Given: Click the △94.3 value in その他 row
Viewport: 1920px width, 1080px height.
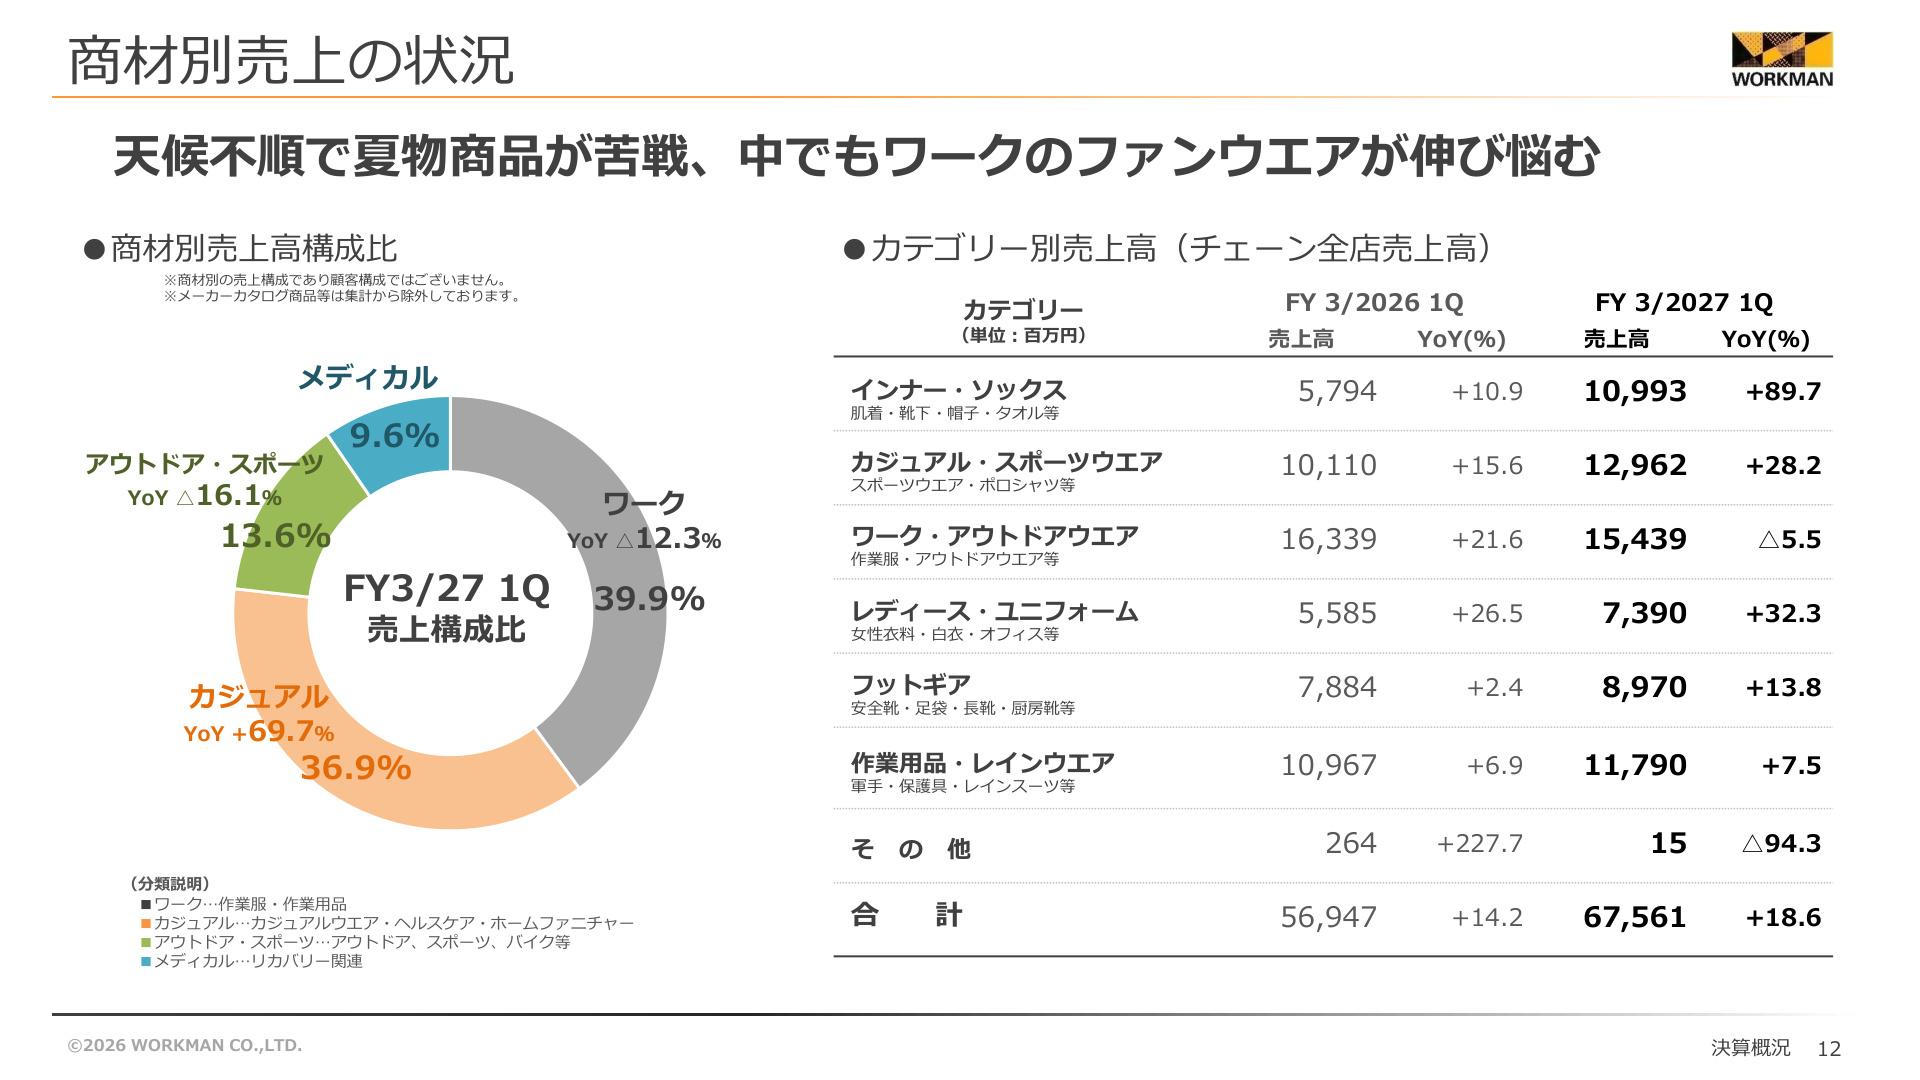Looking at the screenshot, I should (1781, 843).
